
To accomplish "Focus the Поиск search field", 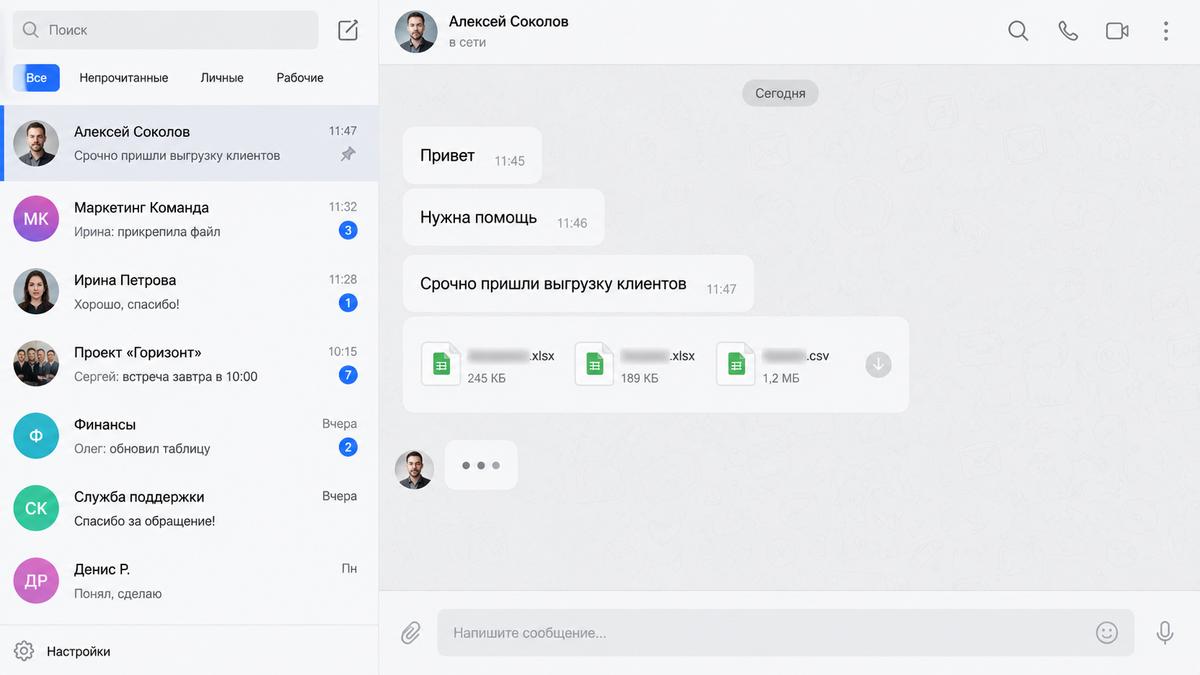I will pyautogui.click(x=165, y=30).
